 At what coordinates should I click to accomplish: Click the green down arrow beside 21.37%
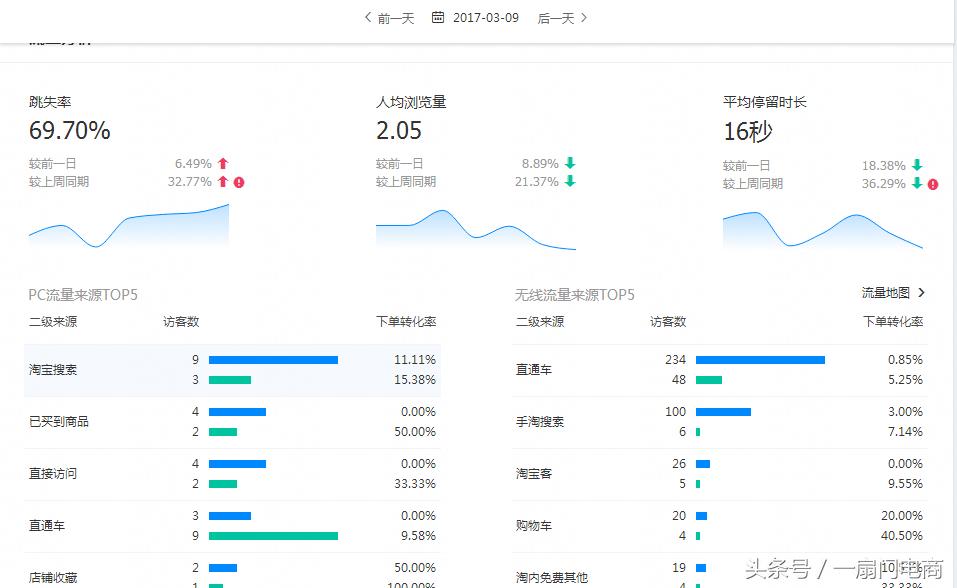(571, 181)
